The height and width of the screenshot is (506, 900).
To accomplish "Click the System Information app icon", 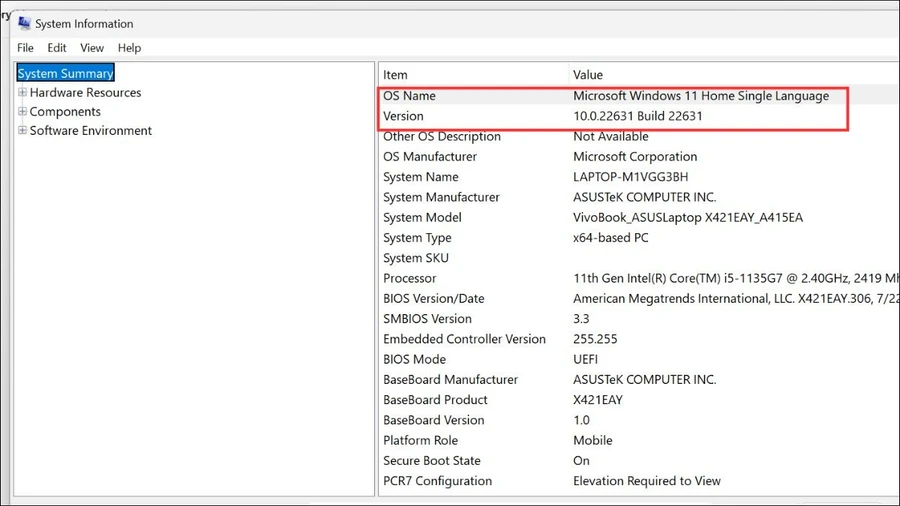I will click(24, 23).
